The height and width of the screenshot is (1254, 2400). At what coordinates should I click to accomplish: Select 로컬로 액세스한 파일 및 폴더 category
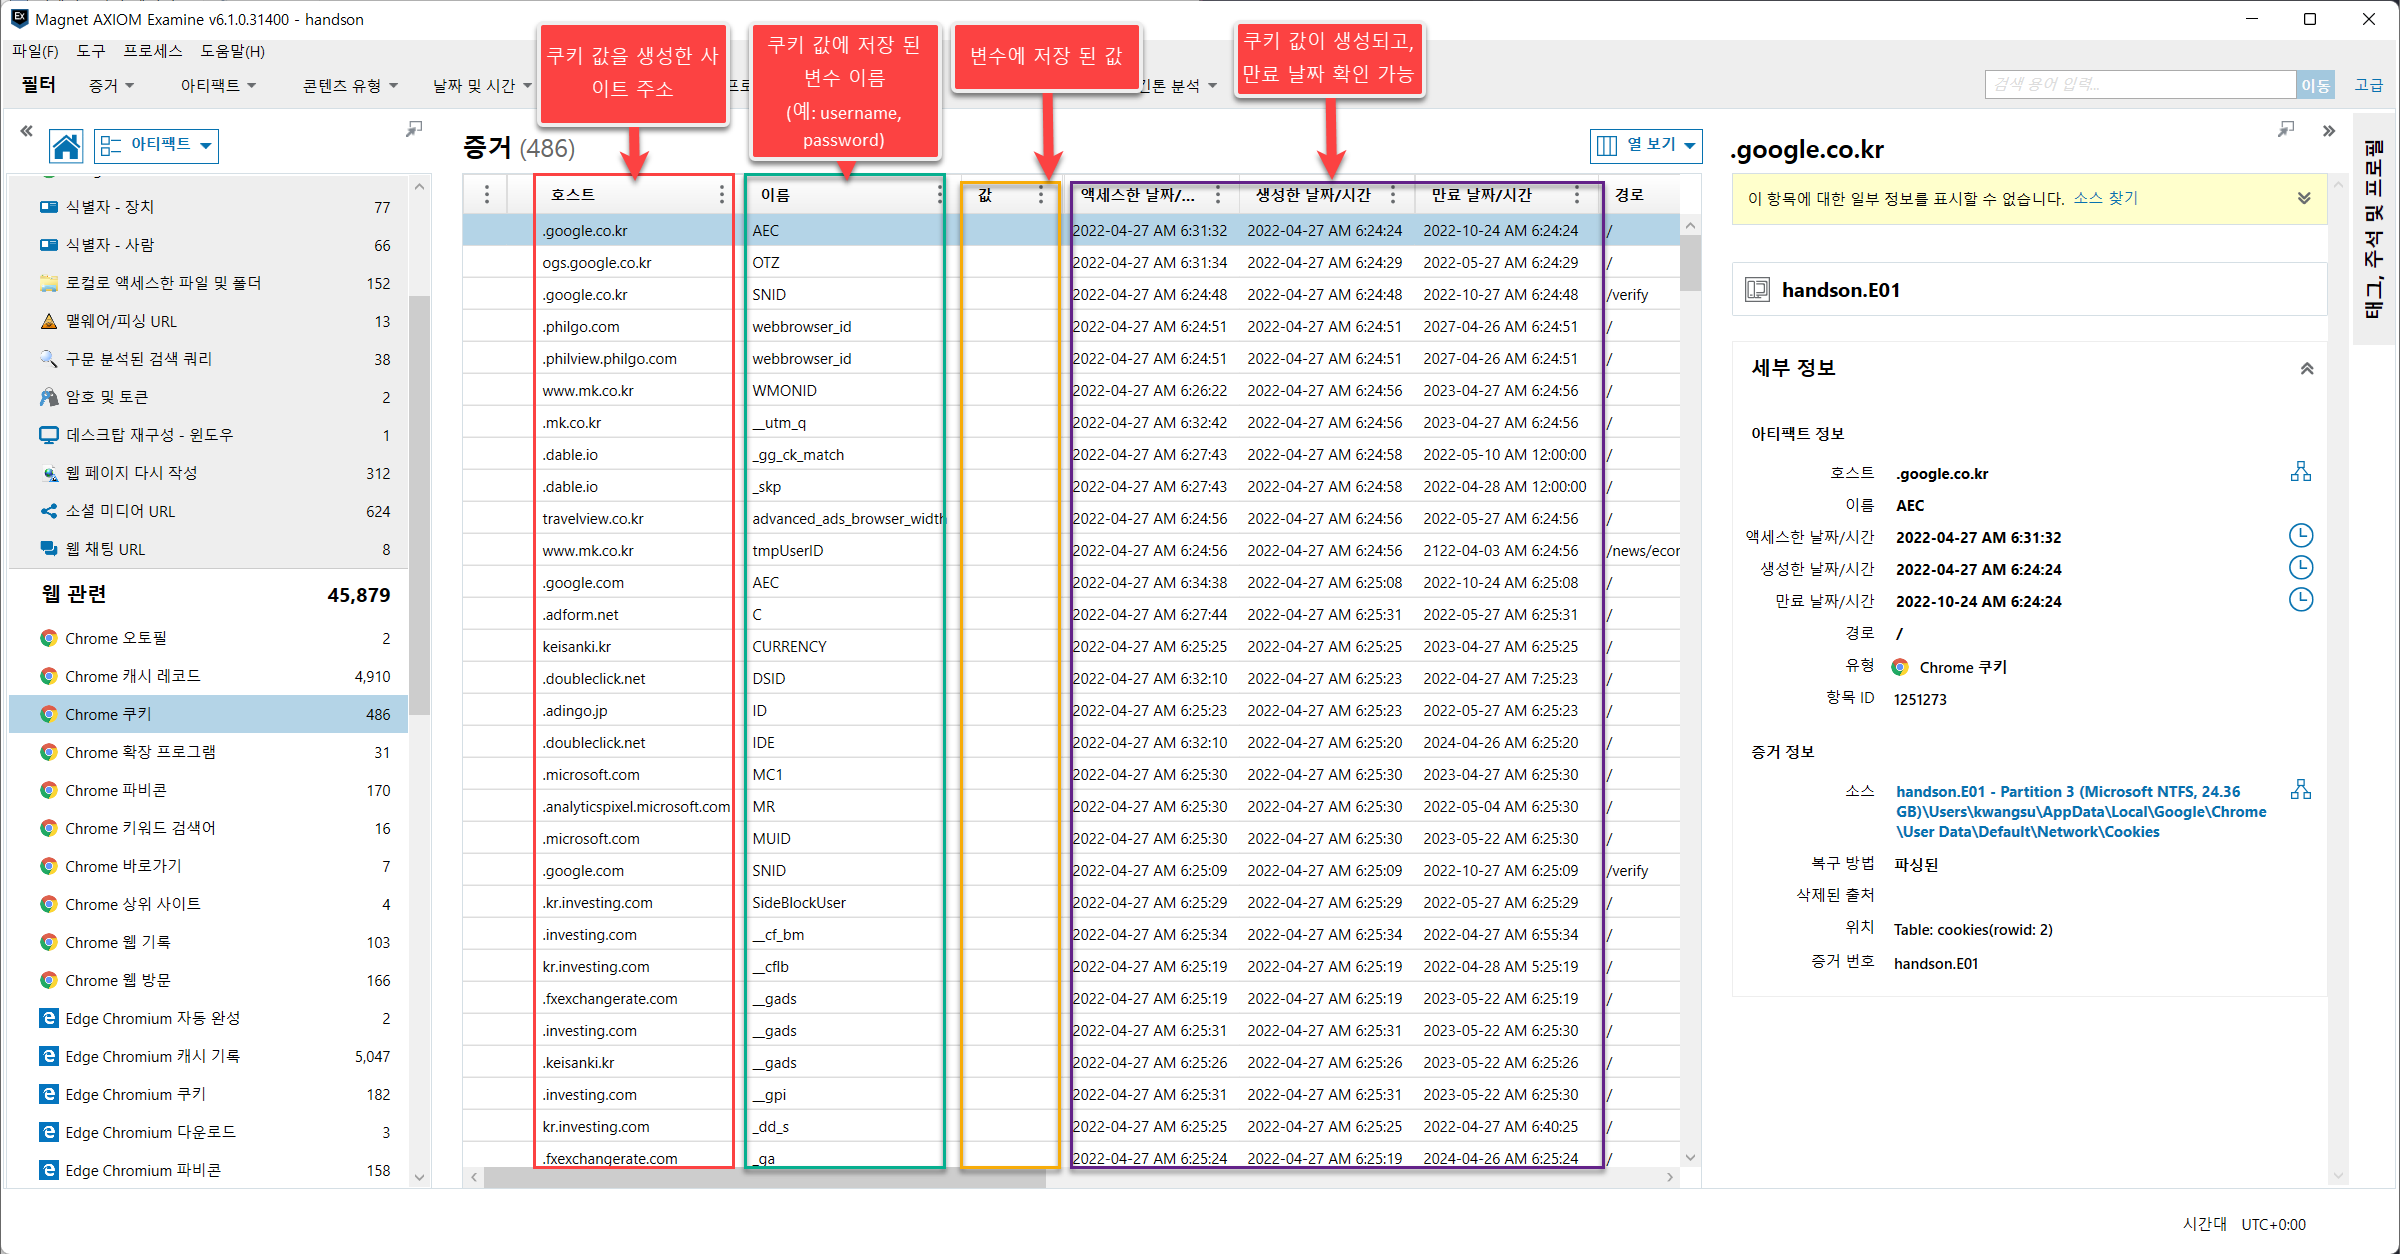tap(209, 283)
